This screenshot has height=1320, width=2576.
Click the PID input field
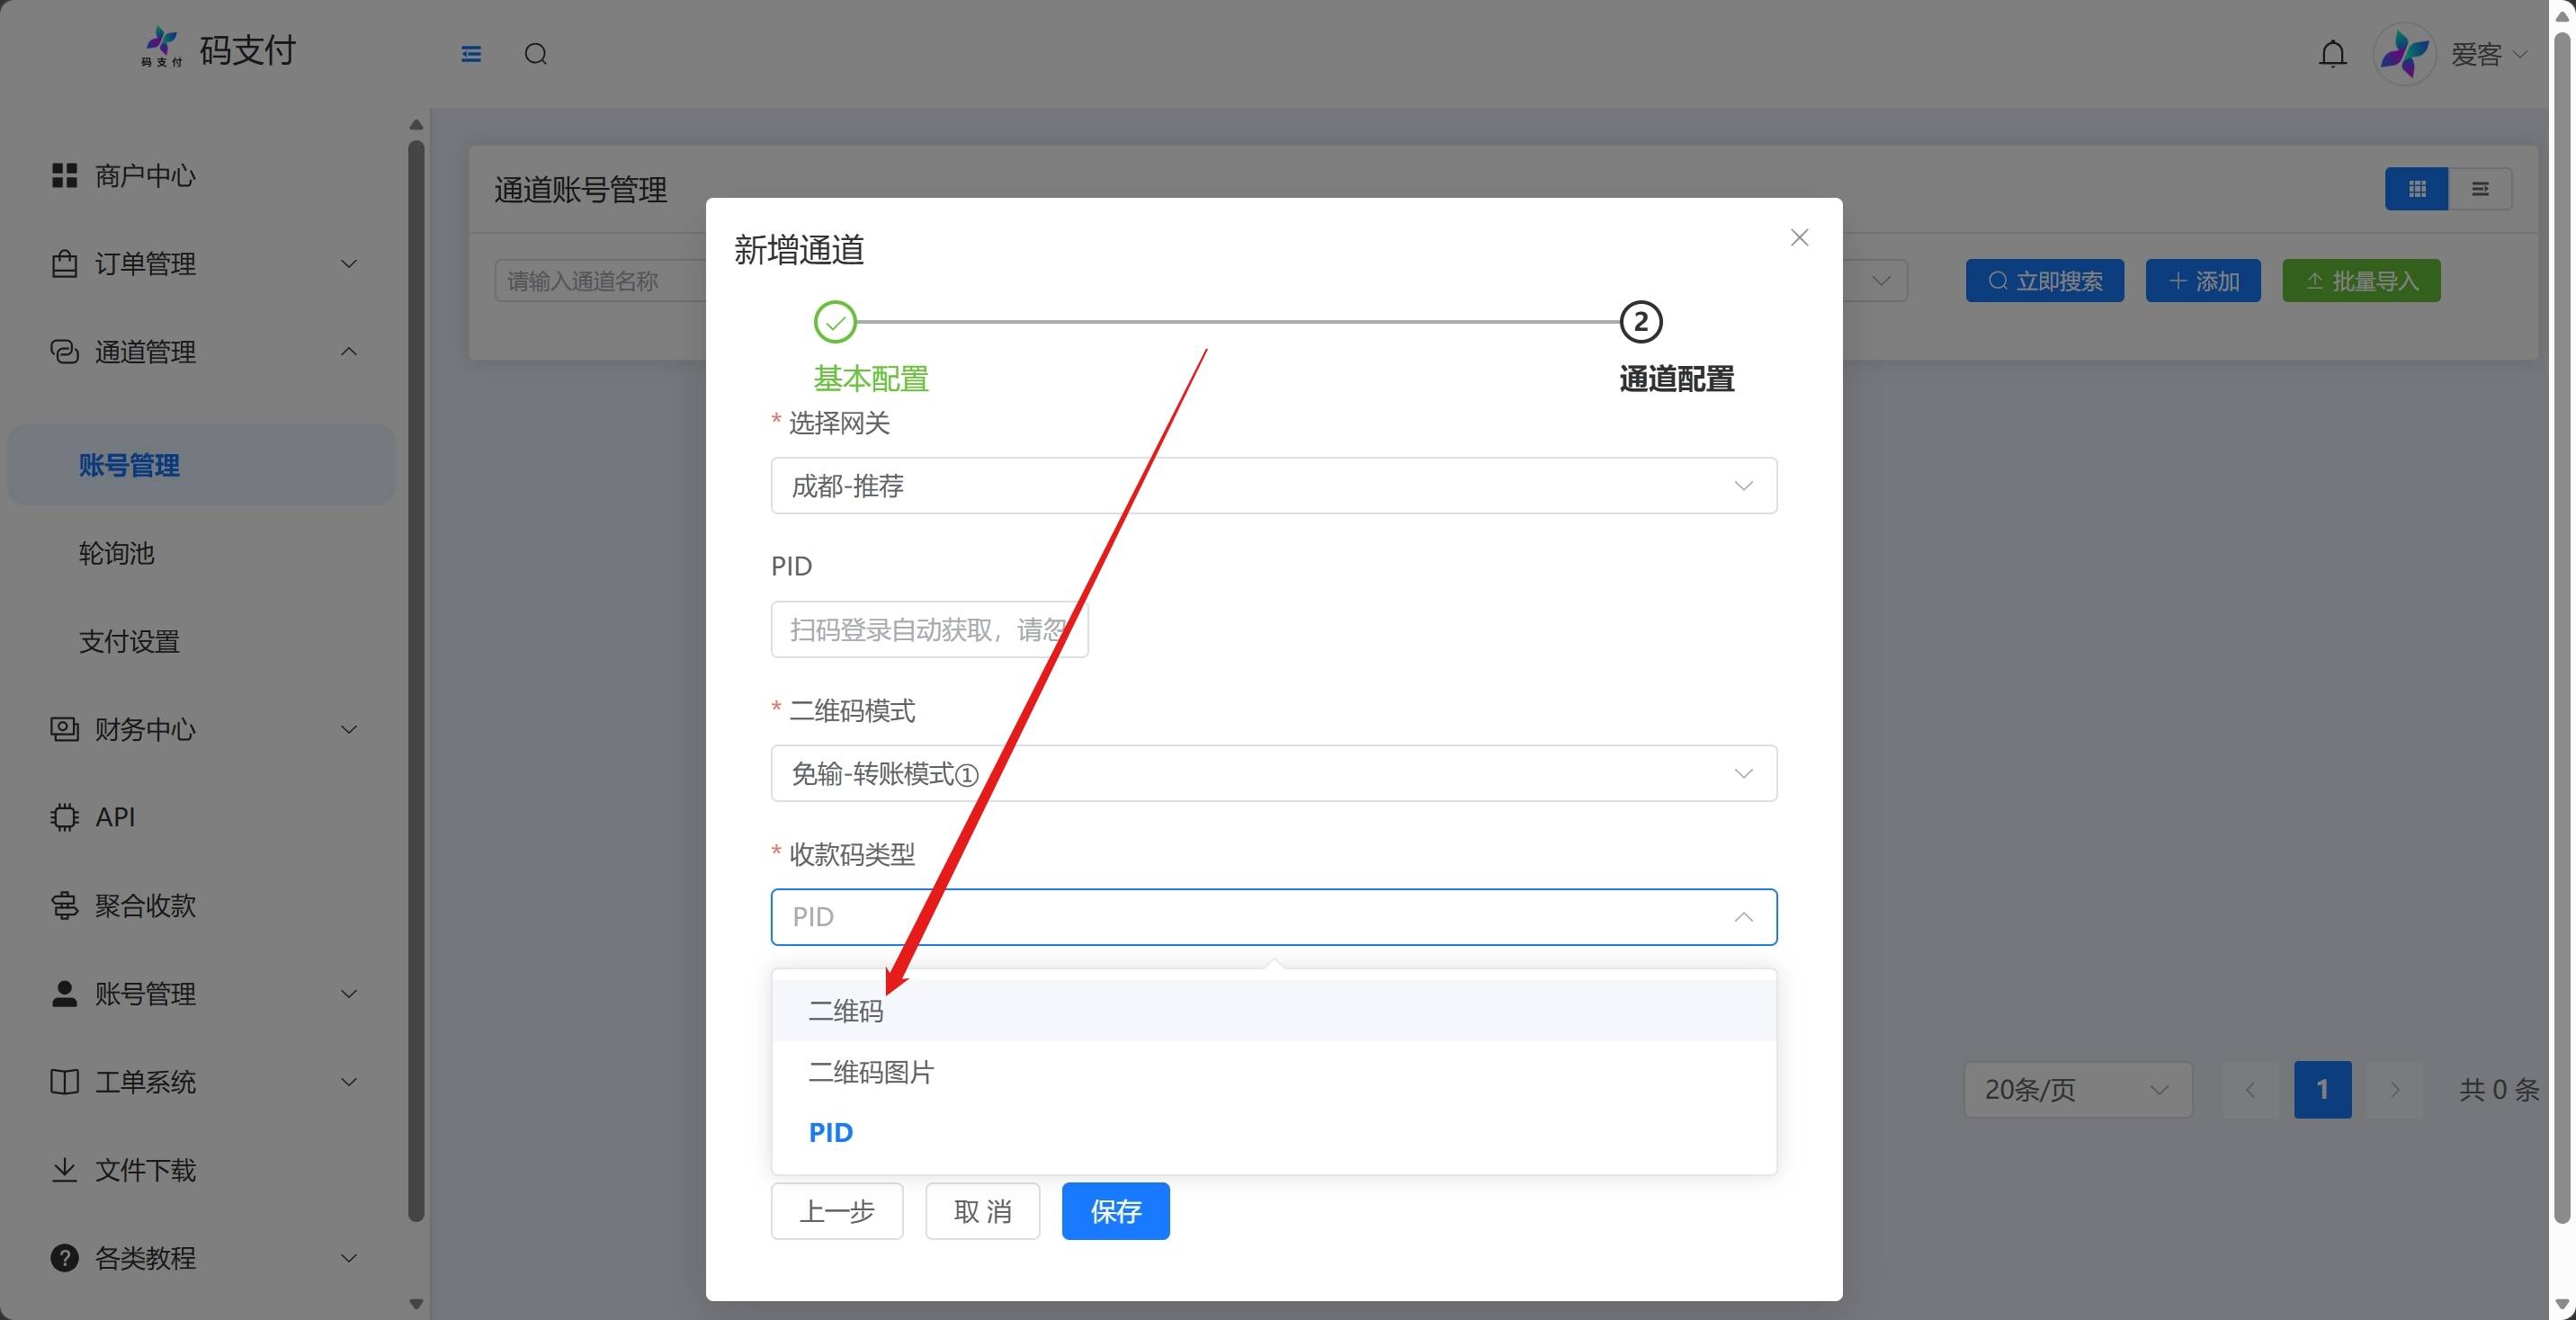[929, 629]
